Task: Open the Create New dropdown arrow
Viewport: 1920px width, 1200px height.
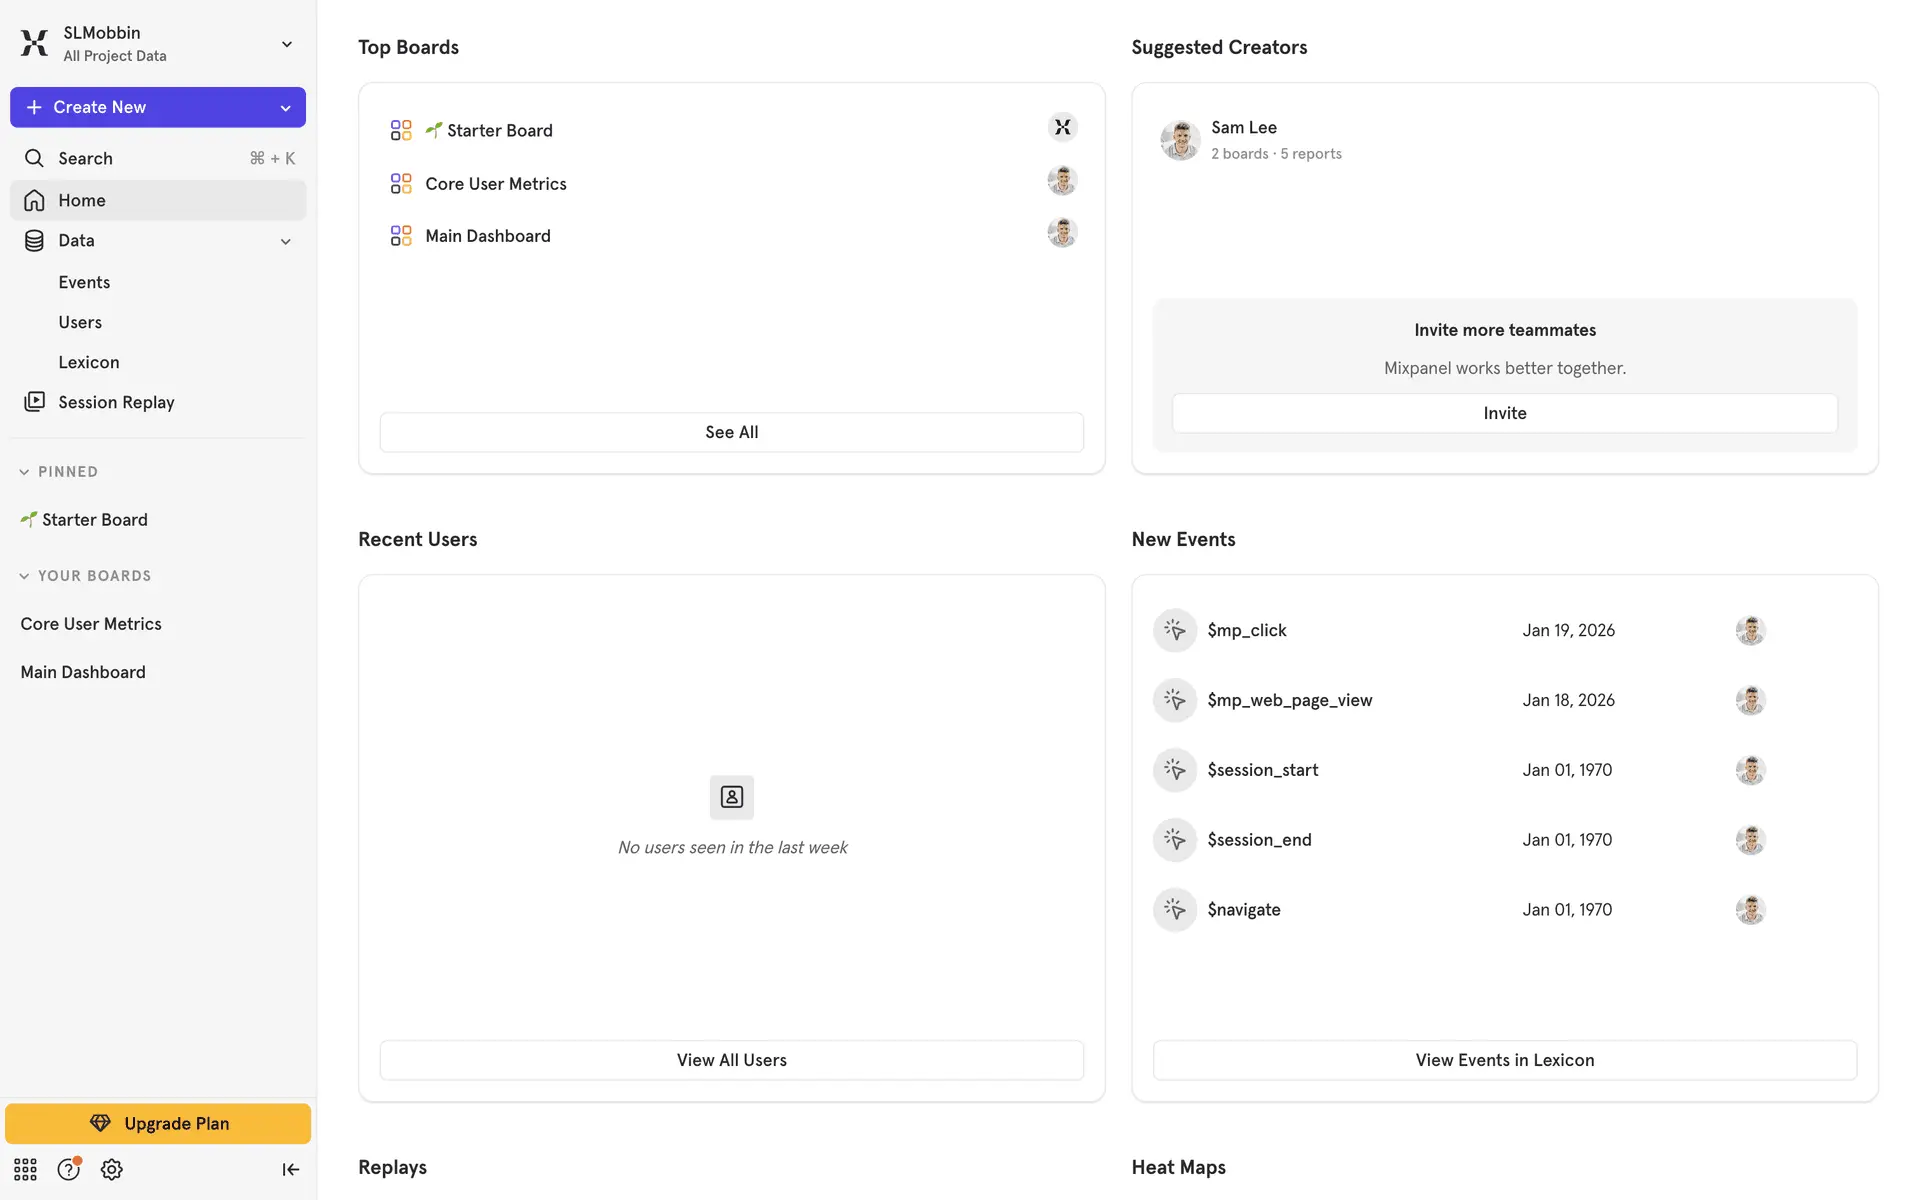Action: pos(285,108)
